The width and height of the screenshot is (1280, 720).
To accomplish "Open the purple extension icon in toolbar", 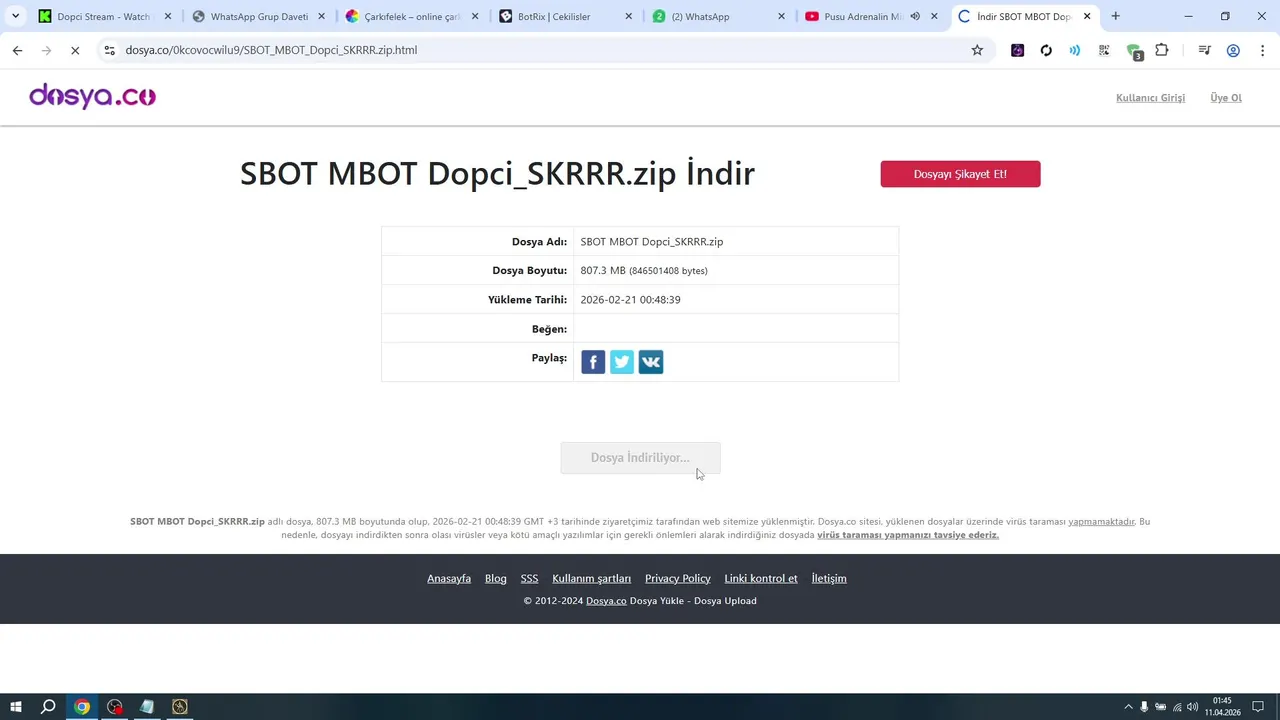I will click(1017, 50).
